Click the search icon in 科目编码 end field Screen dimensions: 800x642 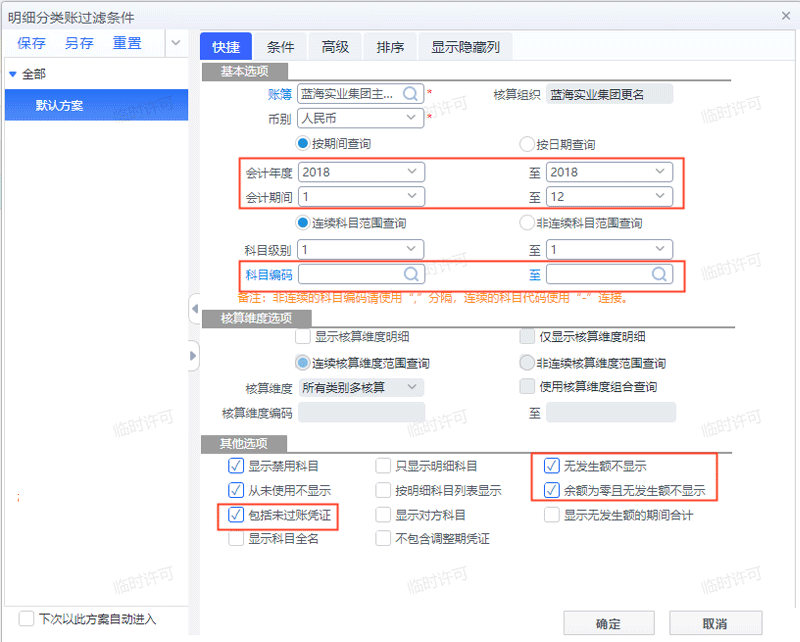pos(660,273)
